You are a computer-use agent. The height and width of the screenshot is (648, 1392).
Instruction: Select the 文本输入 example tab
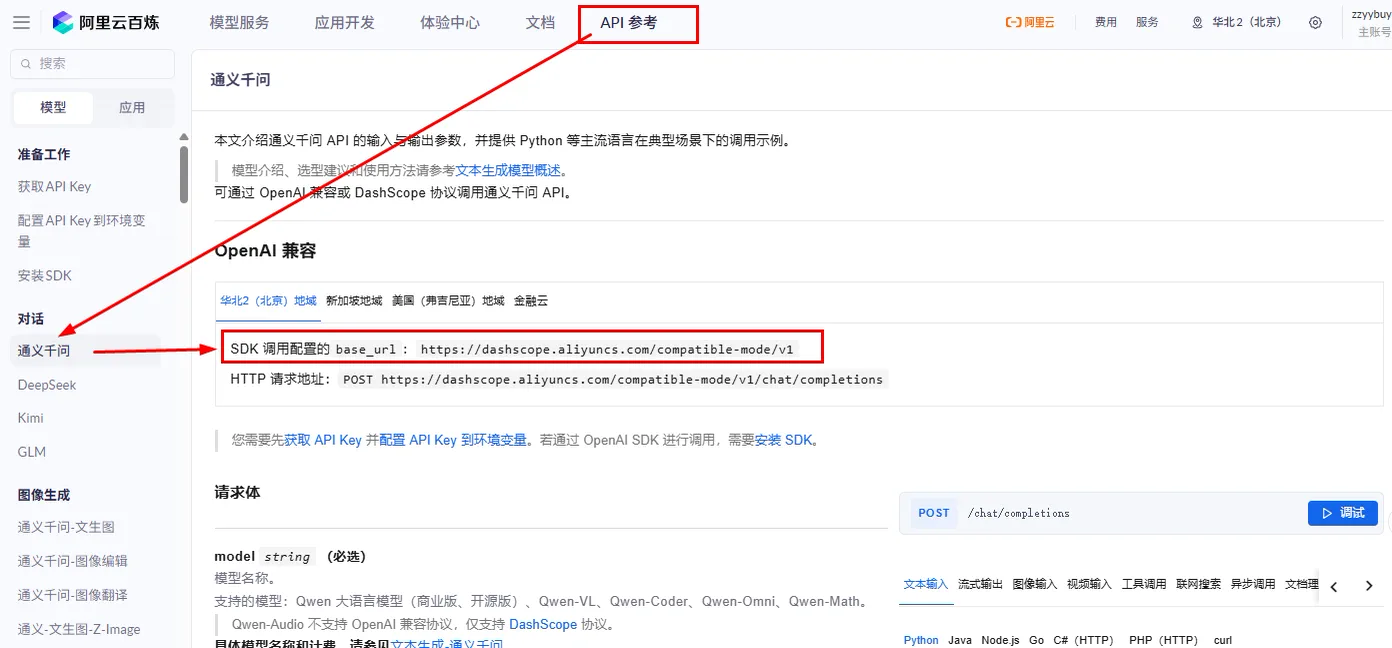click(x=926, y=584)
